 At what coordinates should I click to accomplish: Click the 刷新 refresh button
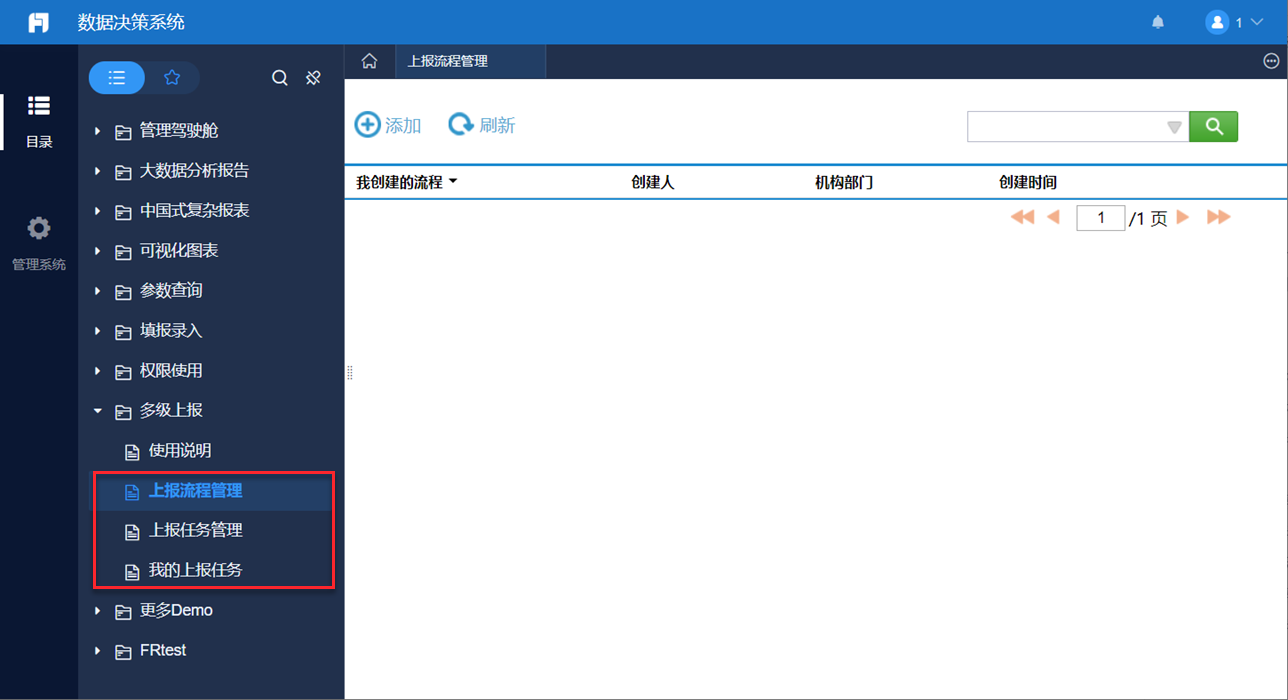482,125
